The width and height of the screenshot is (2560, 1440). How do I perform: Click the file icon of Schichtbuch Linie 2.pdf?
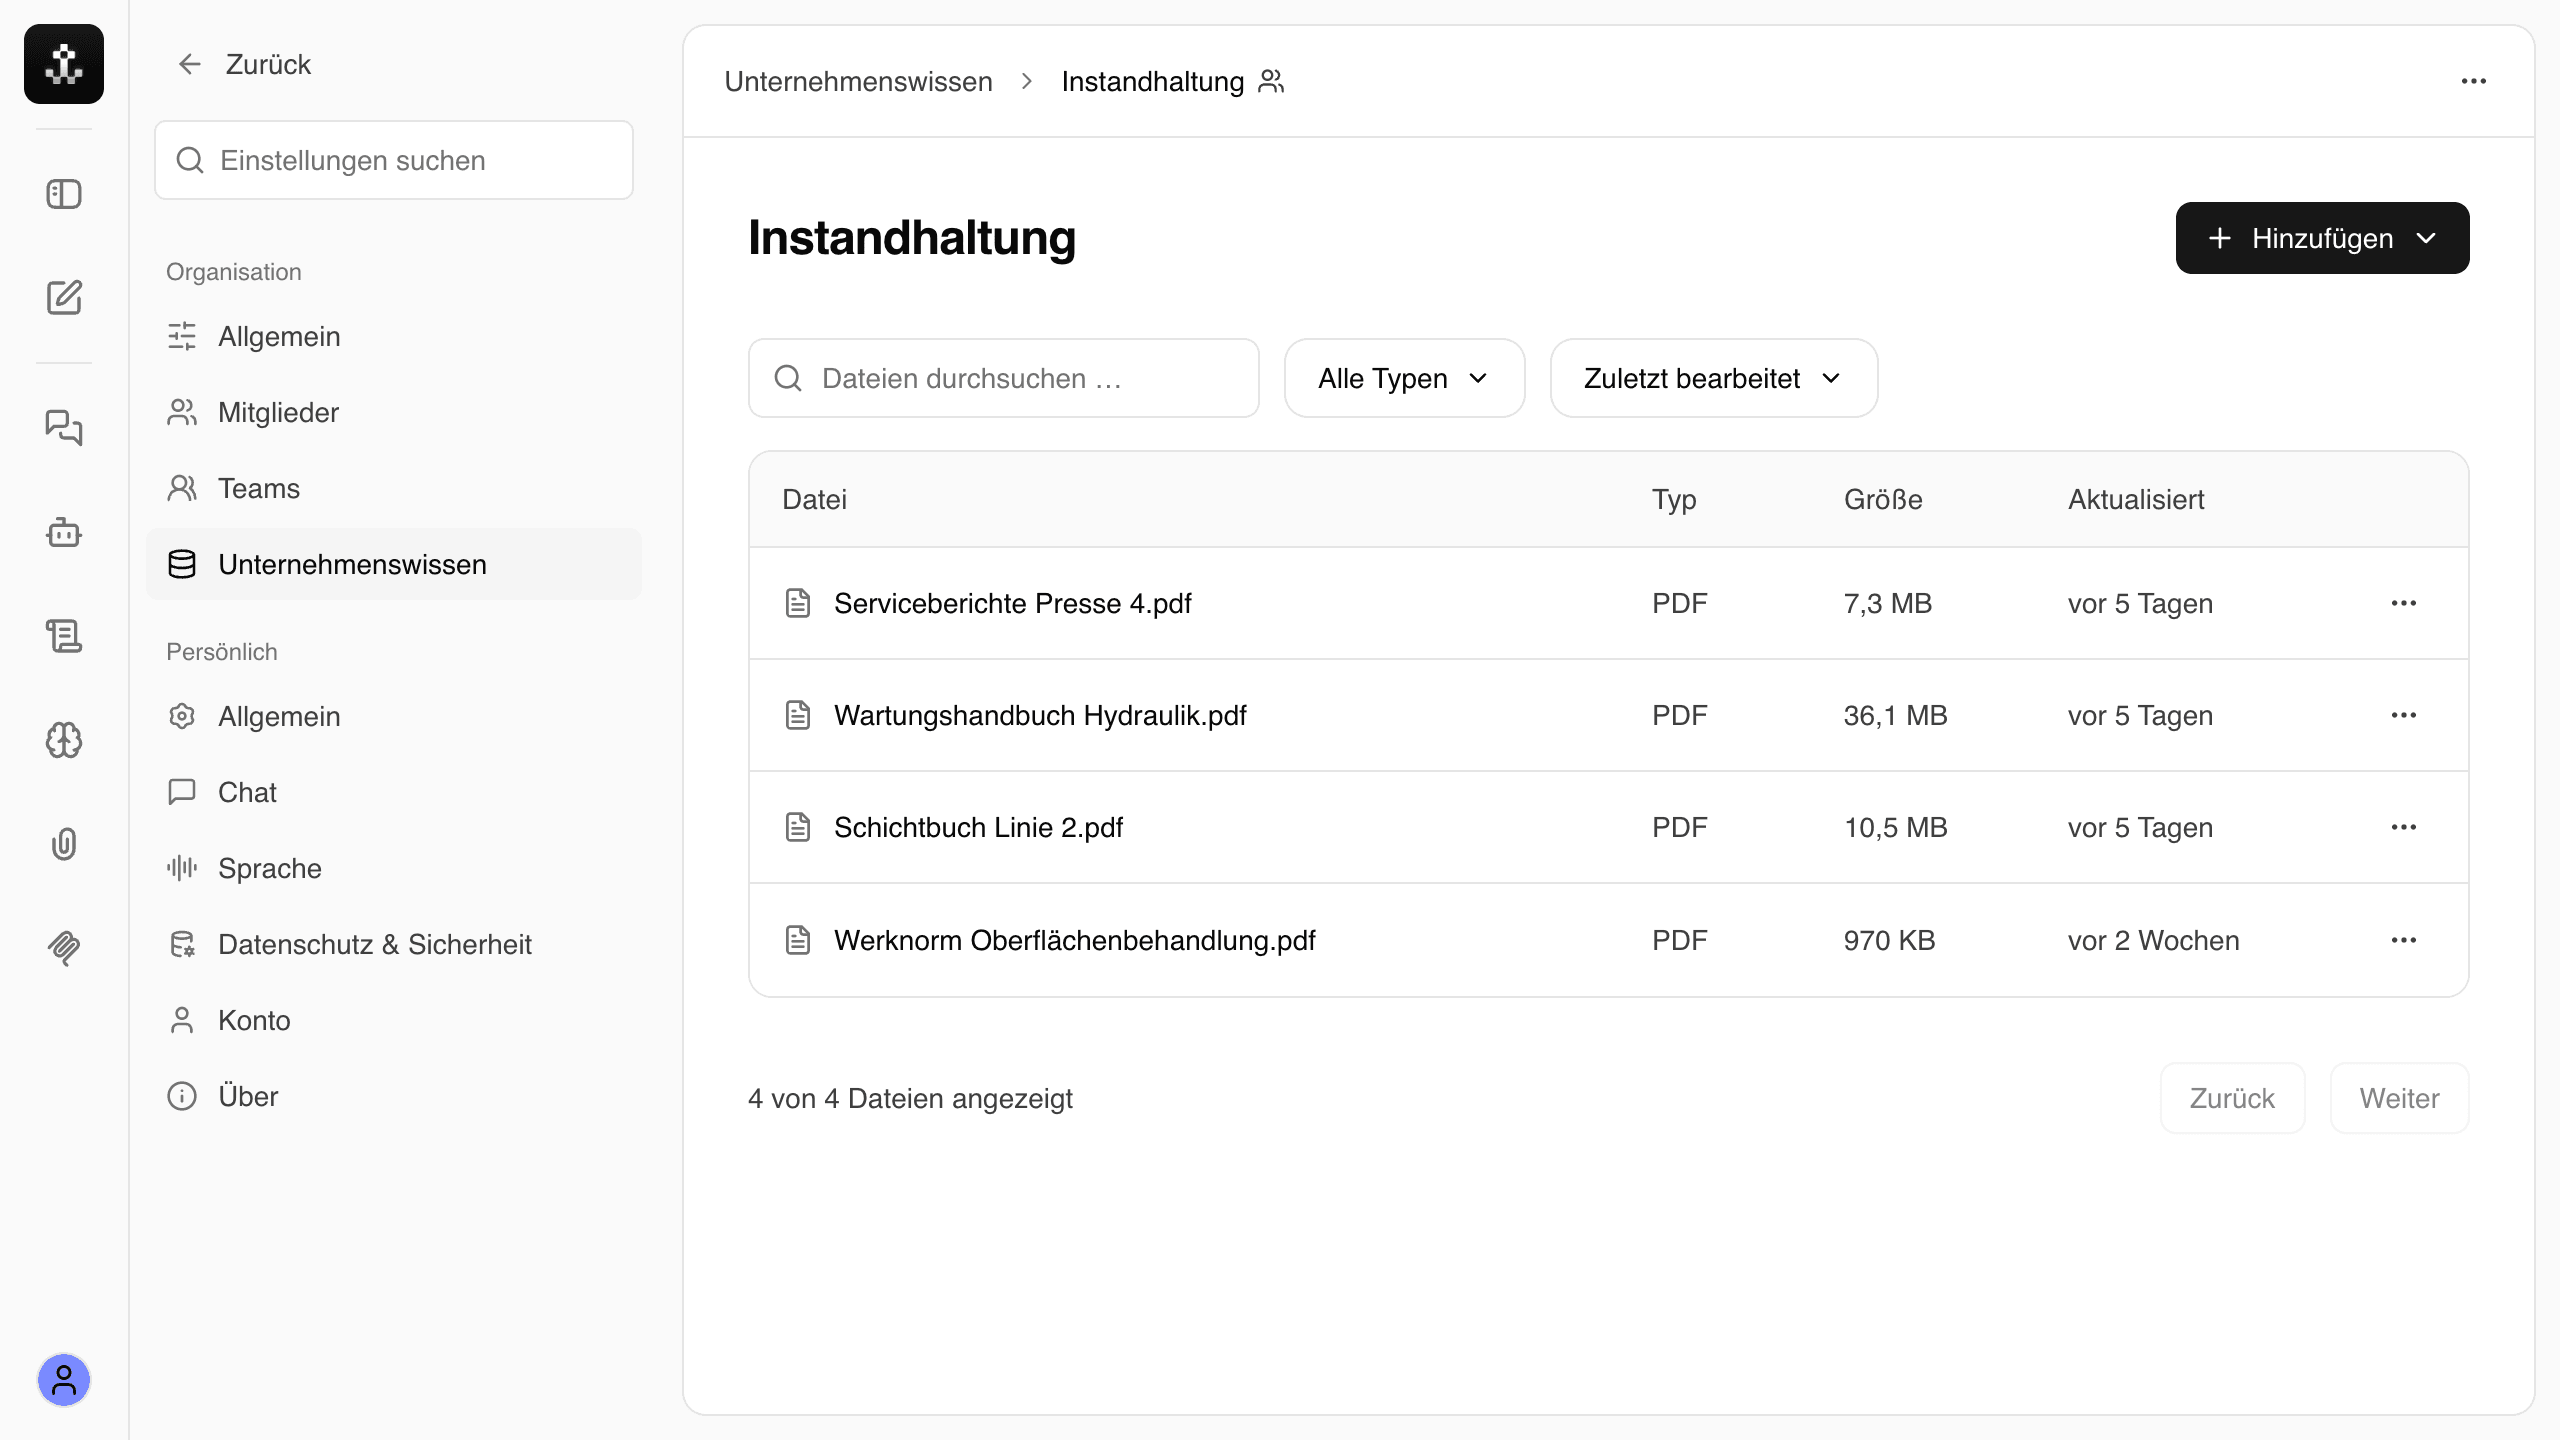point(798,827)
